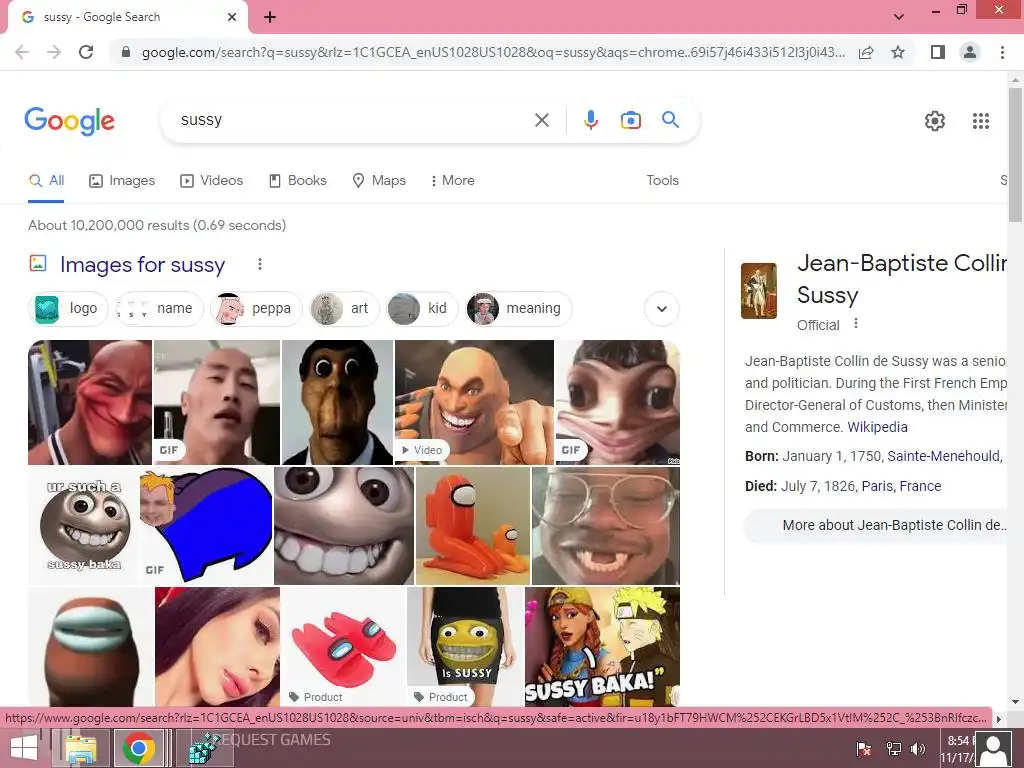Screen dimensions: 1024x768
Task: Open knowledge panel options dots near Official
Action: [x=856, y=324]
